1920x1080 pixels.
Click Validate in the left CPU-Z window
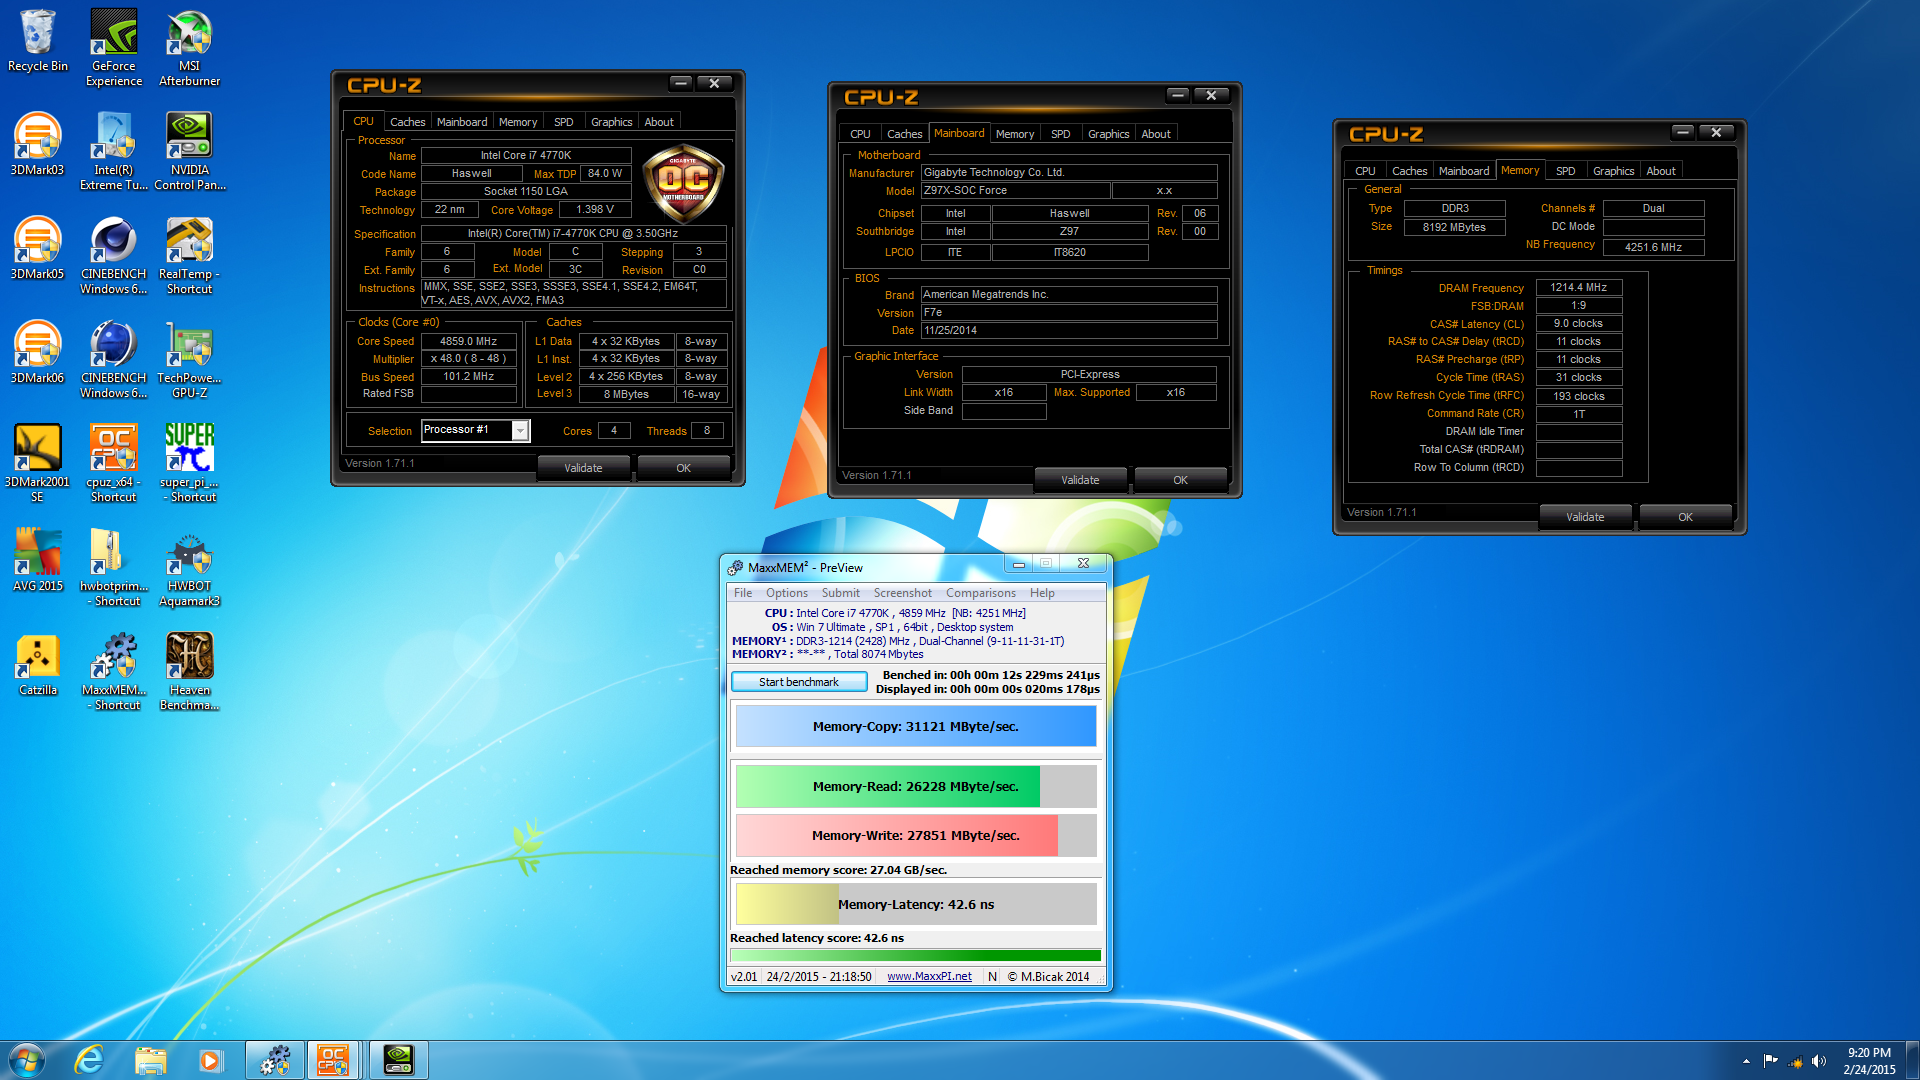click(x=583, y=468)
